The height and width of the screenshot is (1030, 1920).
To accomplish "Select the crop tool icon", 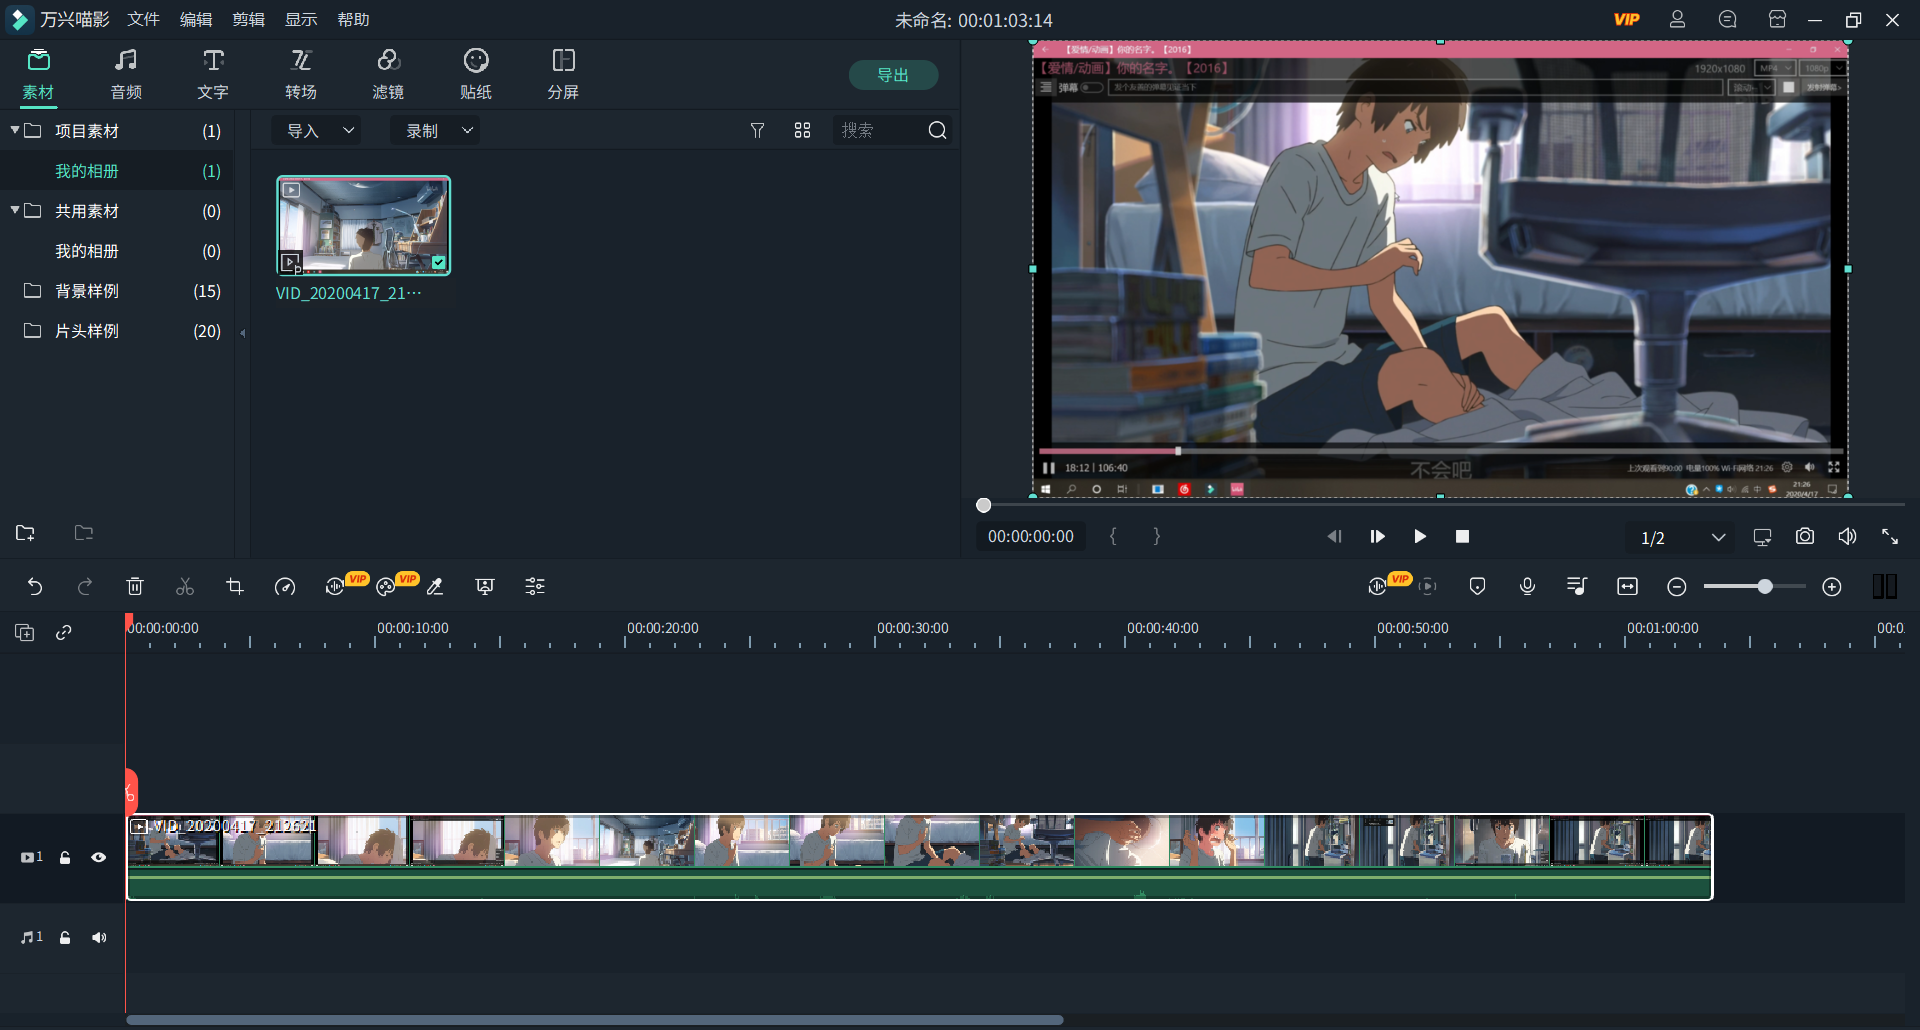I will click(235, 587).
